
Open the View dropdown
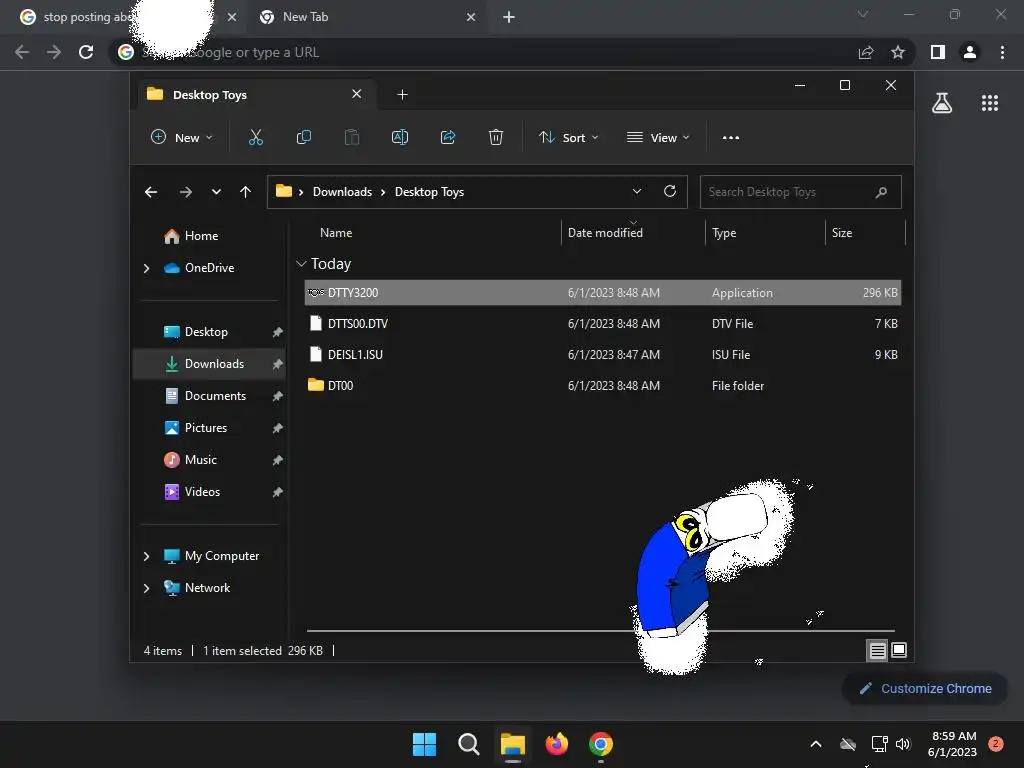(658, 138)
